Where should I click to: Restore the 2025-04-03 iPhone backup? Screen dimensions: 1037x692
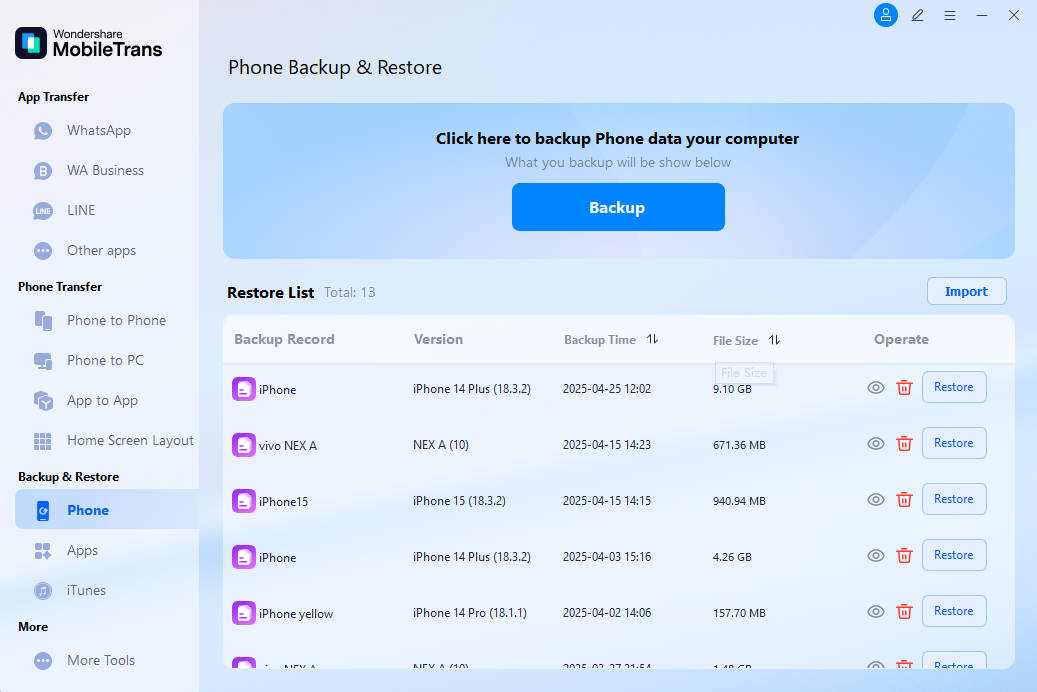click(954, 555)
